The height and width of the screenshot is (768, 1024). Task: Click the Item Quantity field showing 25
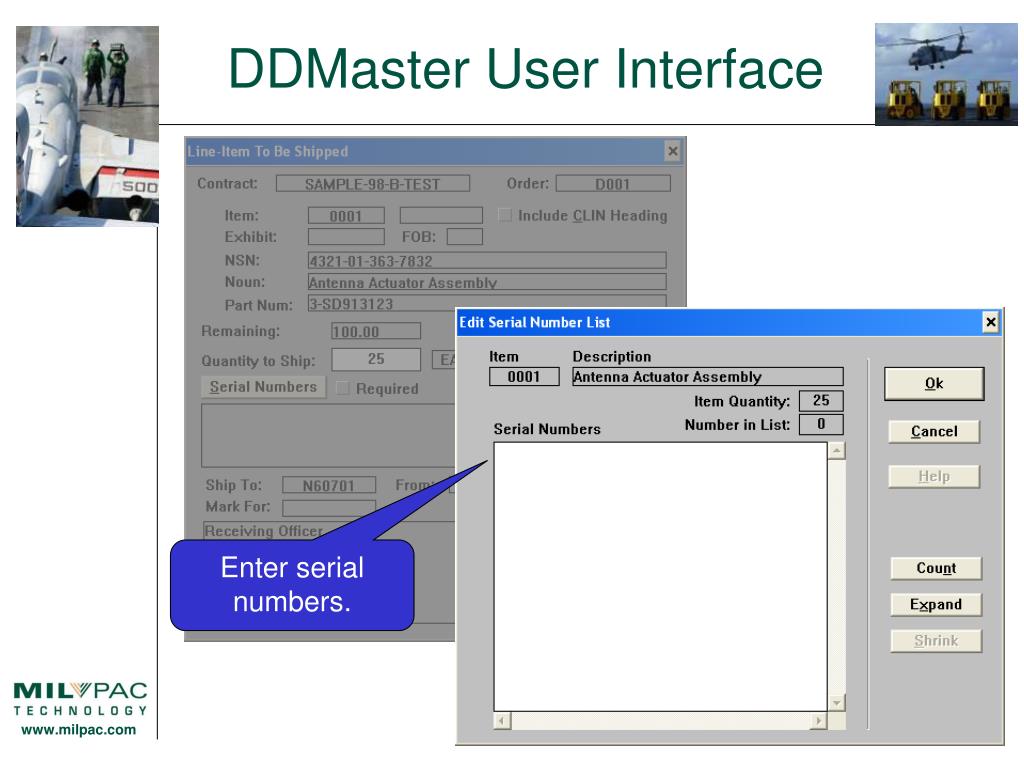click(821, 400)
